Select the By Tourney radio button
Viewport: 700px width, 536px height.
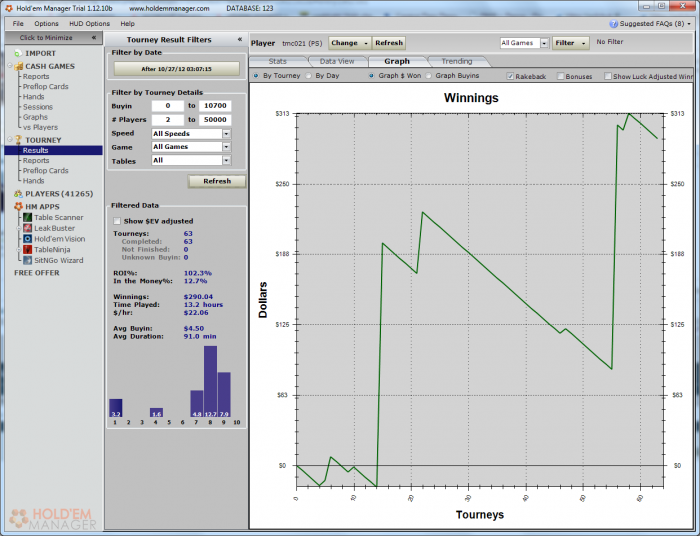256,75
